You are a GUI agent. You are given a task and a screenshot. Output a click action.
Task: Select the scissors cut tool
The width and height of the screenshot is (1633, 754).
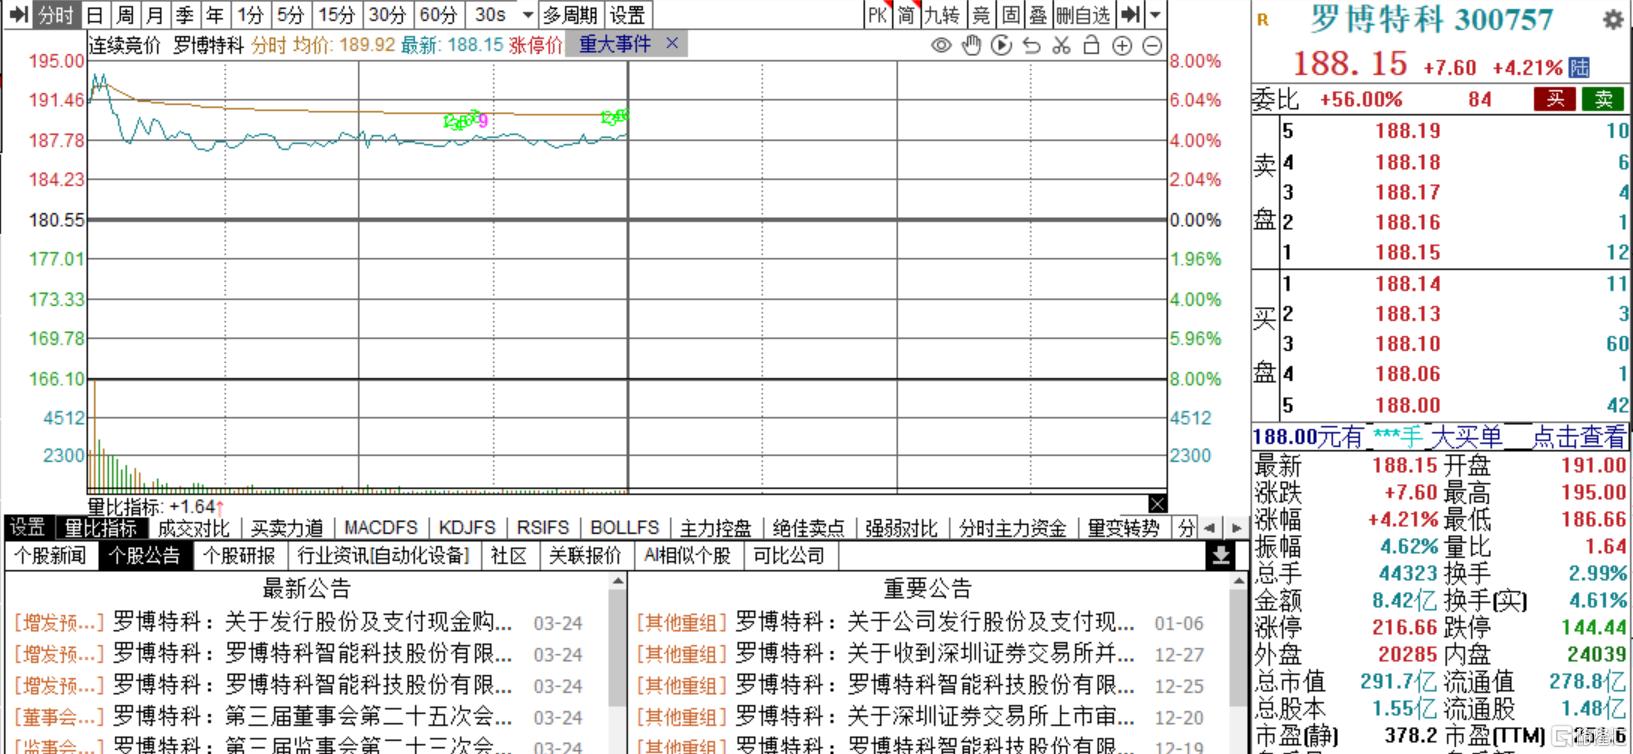click(1062, 46)
